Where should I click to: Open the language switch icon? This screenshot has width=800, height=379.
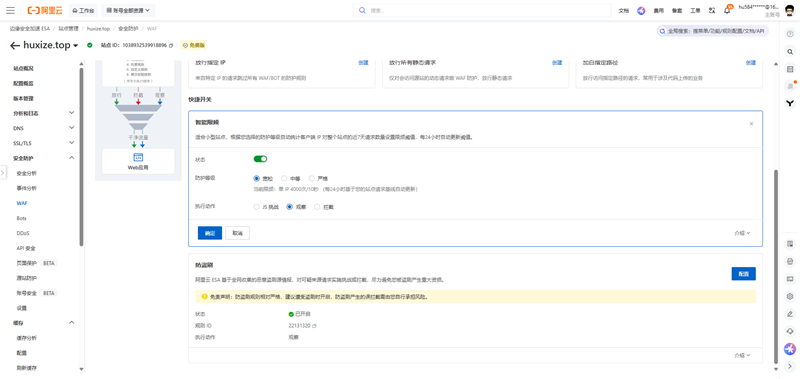click(x=712, y=10)
